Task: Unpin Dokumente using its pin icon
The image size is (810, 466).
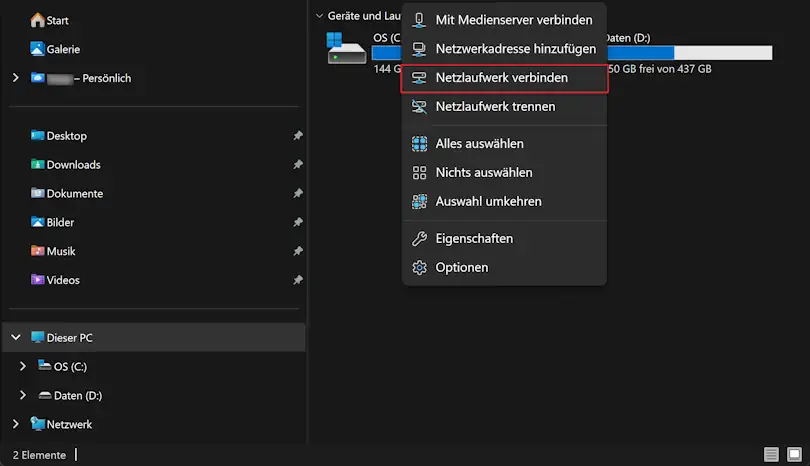Action: tap(298, 193)
